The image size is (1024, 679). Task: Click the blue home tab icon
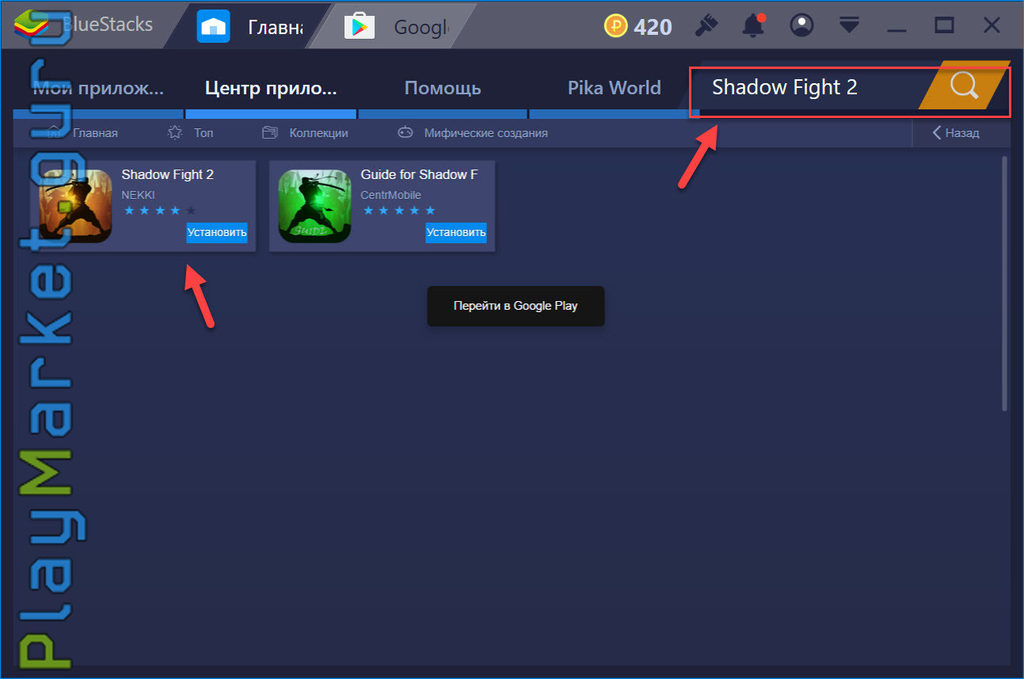(x=213, y=27)
